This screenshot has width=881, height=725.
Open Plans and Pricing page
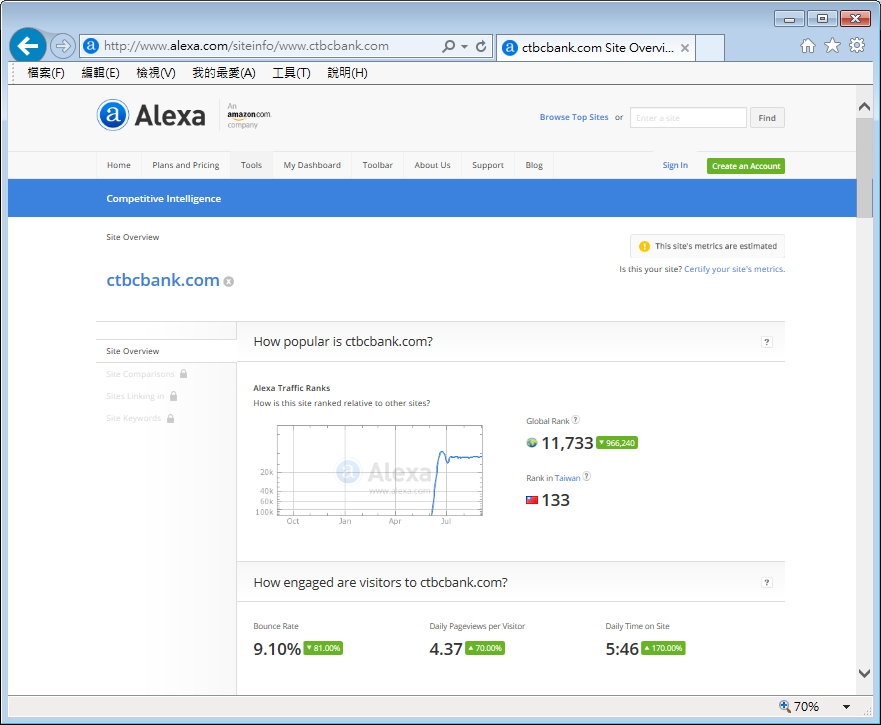pyautogui.click(x=185, y=165)
